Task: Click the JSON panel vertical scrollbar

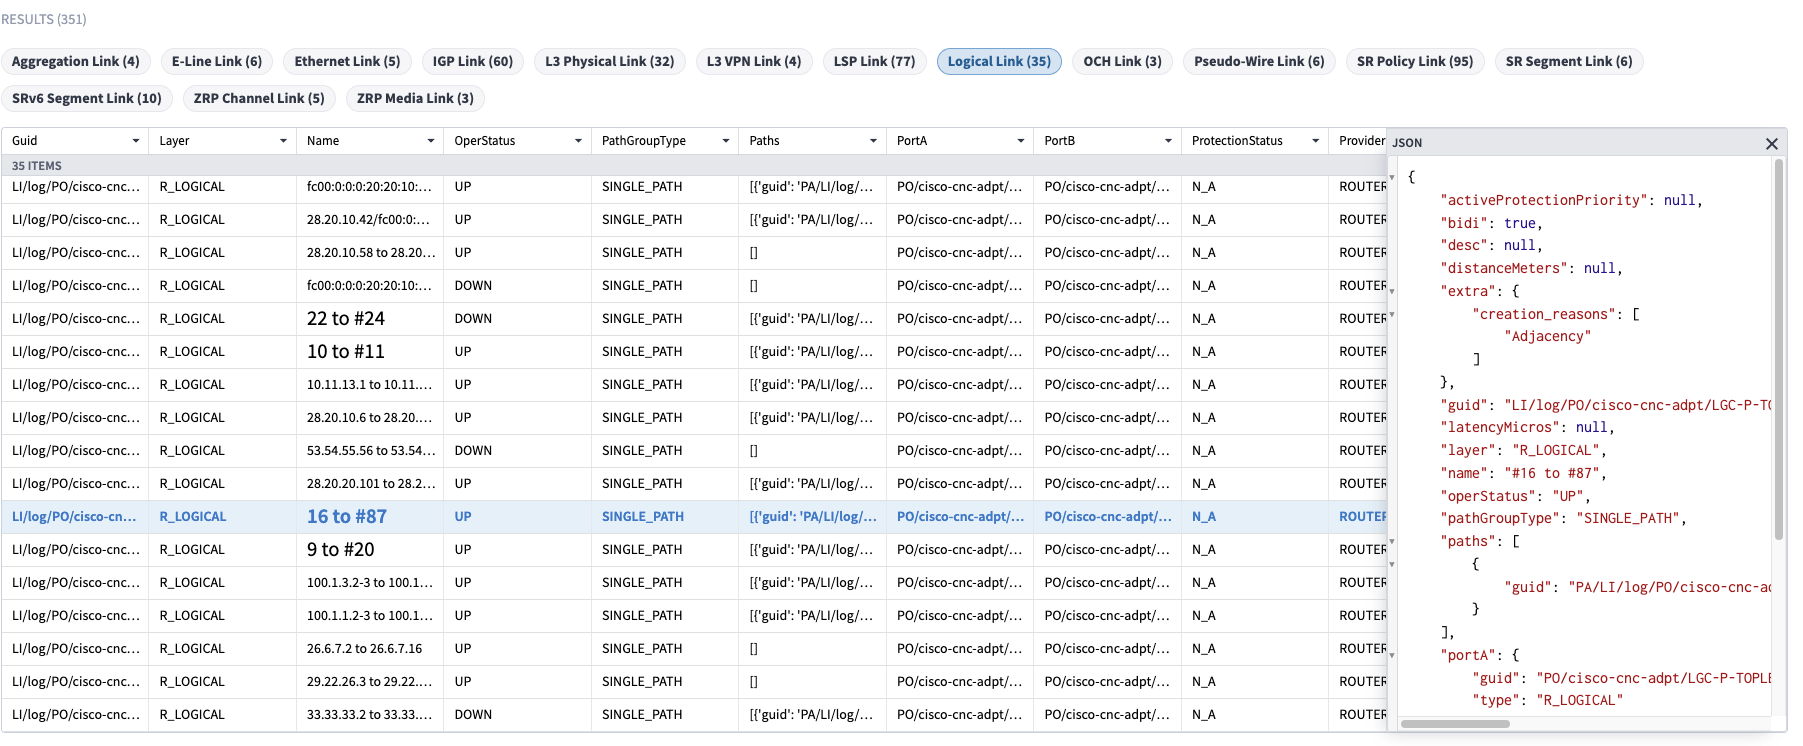Action: click(x=1778, y=350)
